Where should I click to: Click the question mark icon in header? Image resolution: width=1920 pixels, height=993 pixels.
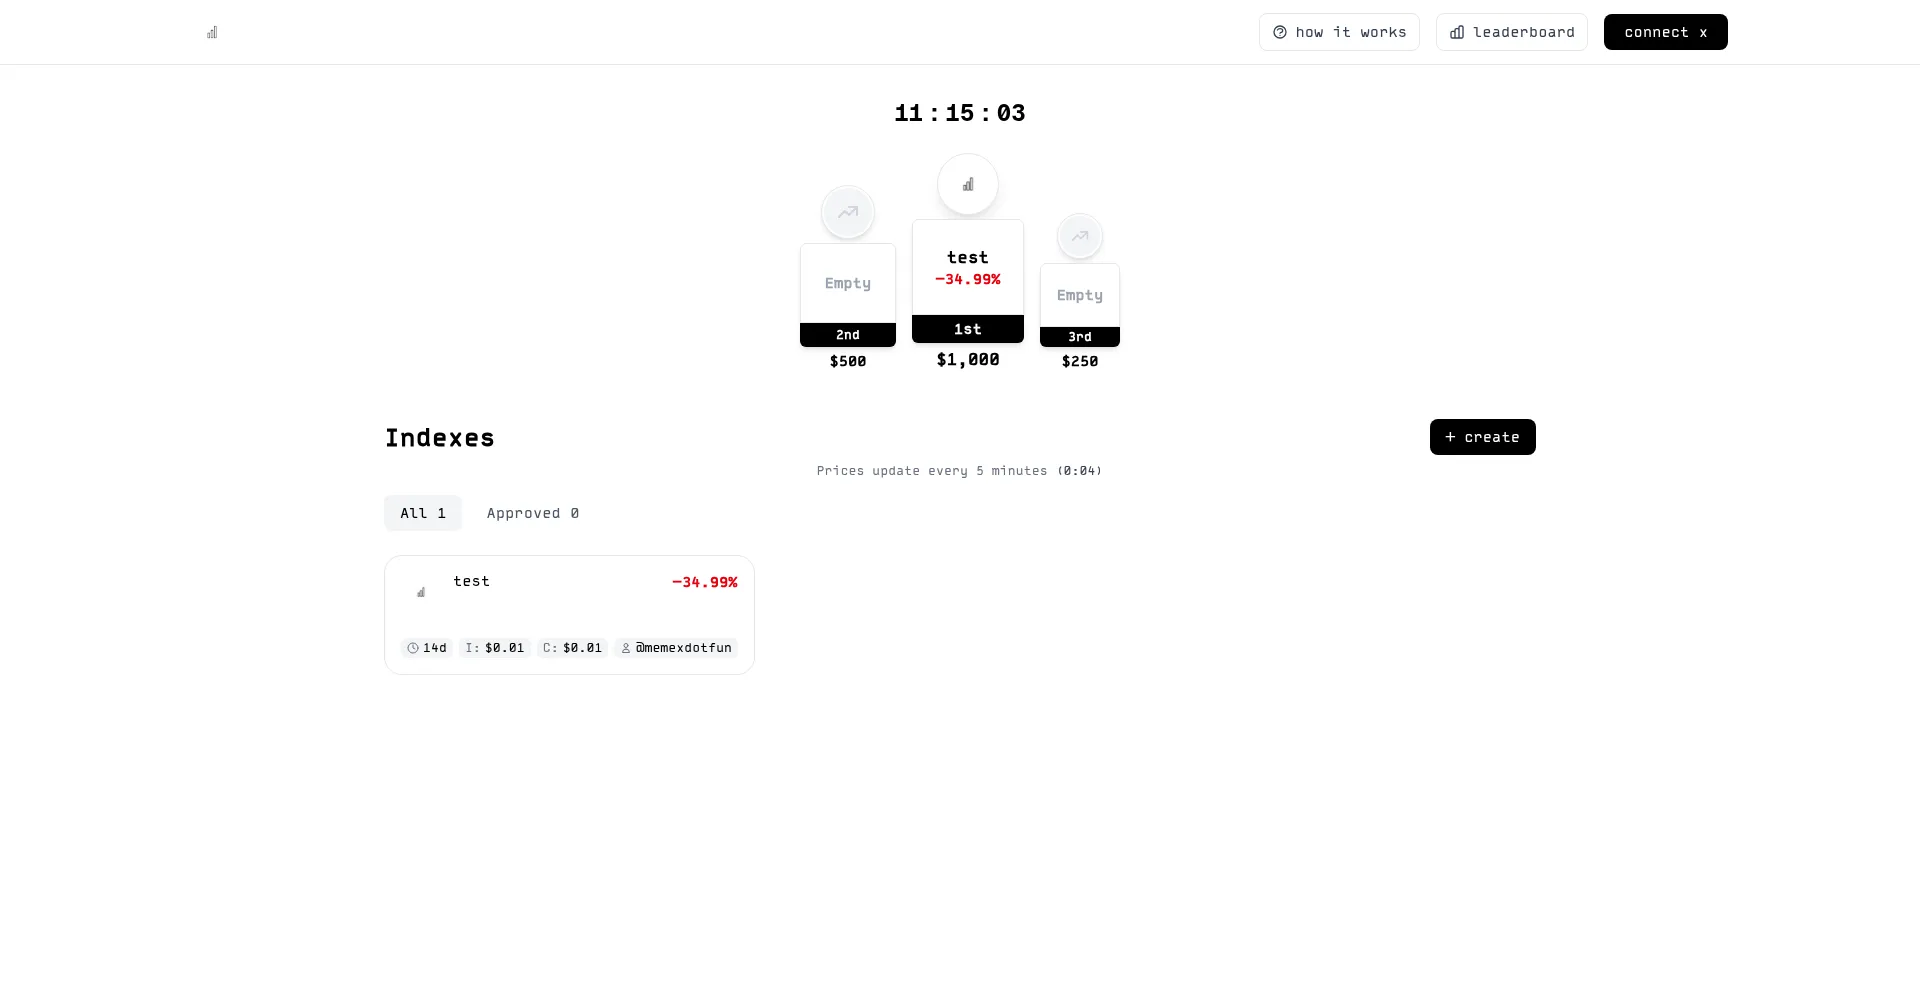pos(1280,33)
